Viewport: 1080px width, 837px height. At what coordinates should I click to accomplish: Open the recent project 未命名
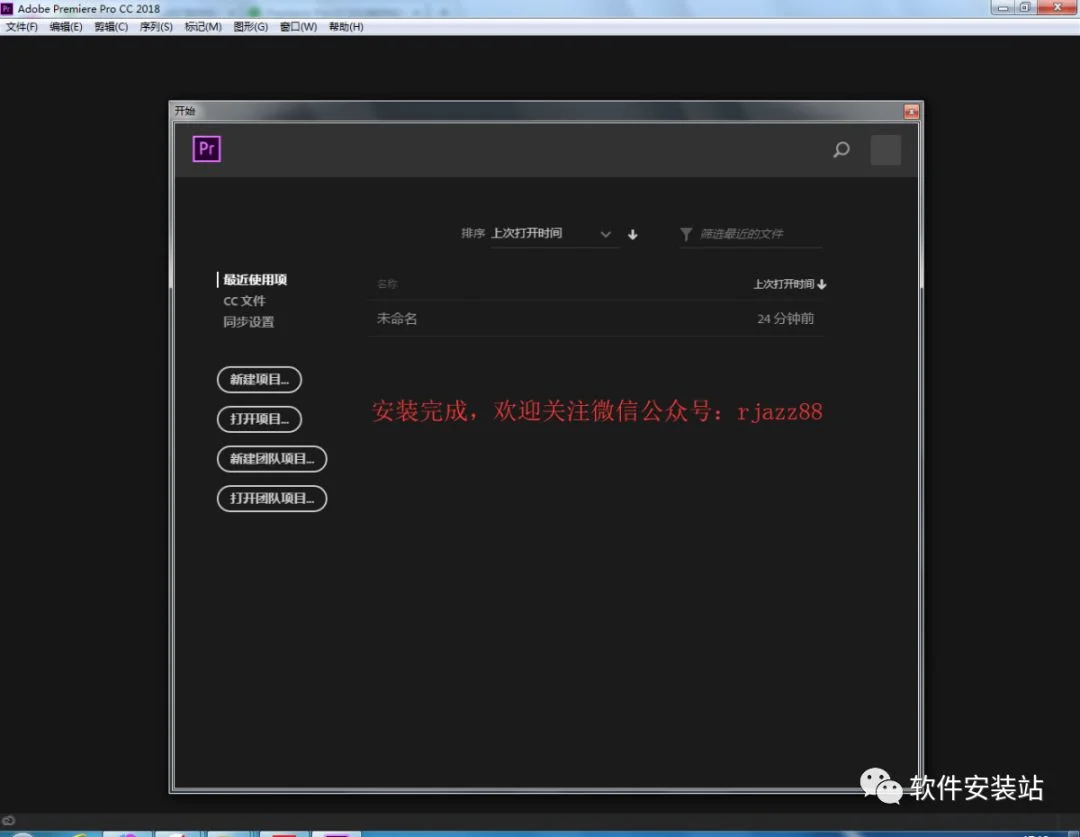point(596,318)
